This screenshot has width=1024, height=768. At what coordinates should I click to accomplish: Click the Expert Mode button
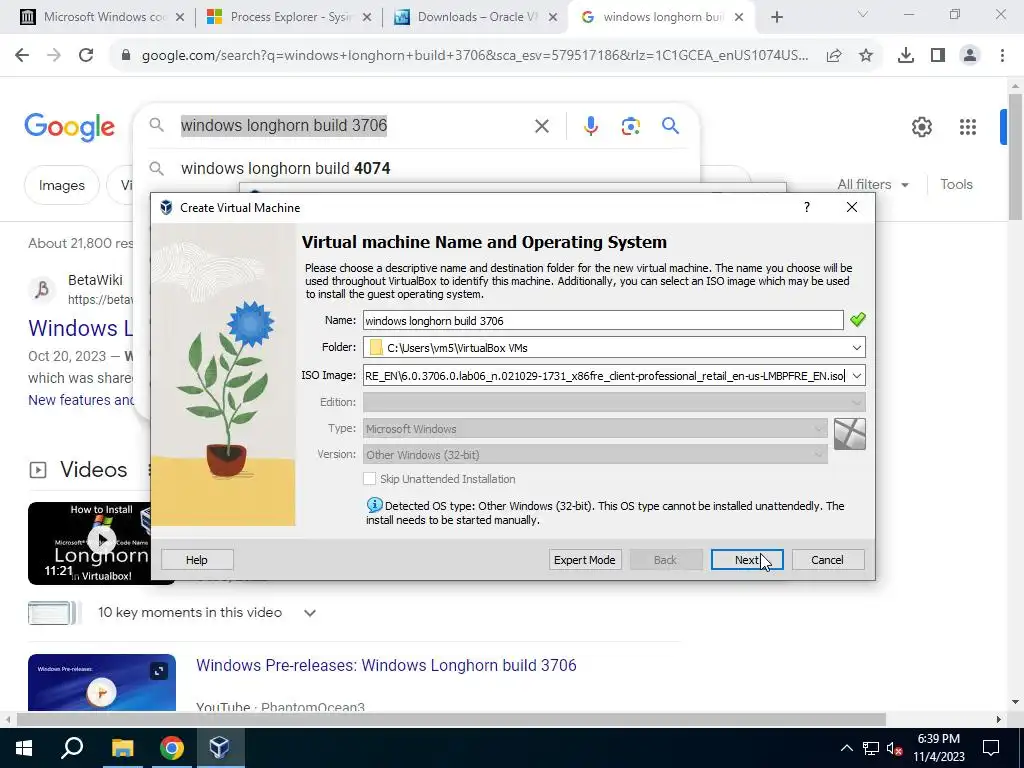tap(584, 560)
